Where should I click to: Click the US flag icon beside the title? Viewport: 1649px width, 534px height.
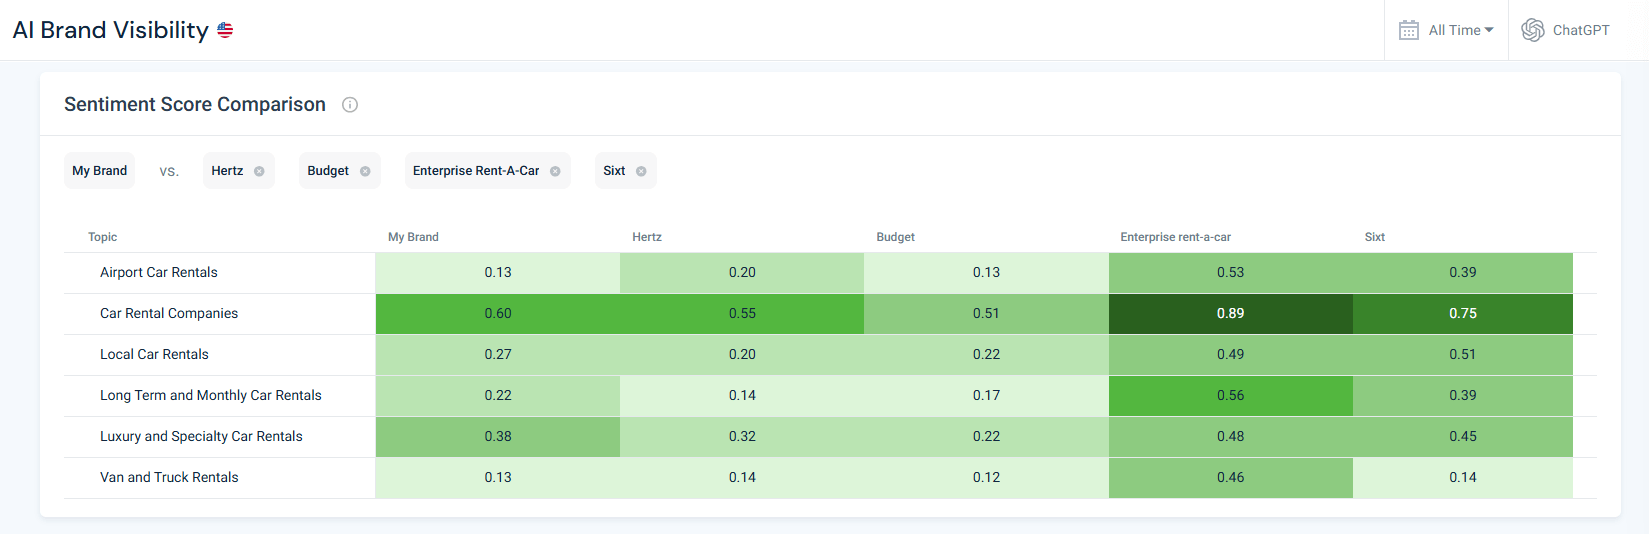(225, 30)
